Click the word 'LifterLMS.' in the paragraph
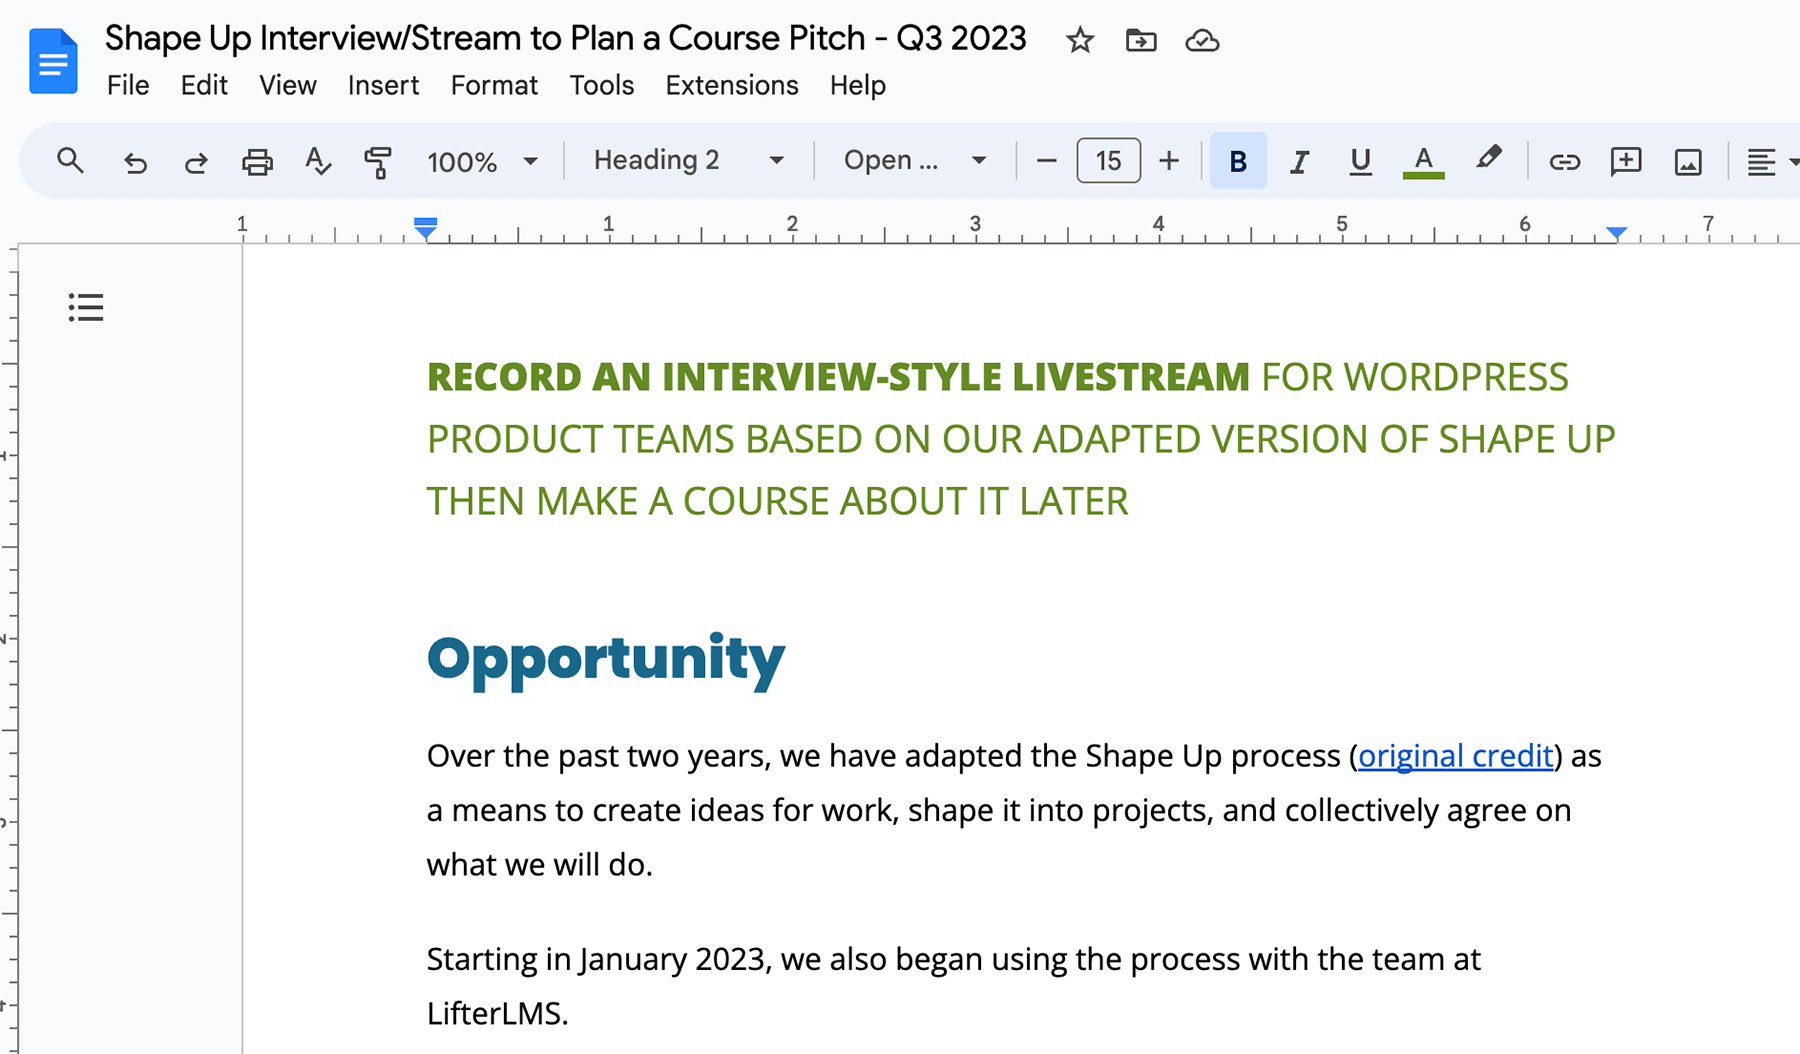The width and height of the screenshot is (1800, 1054). [498, 1013]
